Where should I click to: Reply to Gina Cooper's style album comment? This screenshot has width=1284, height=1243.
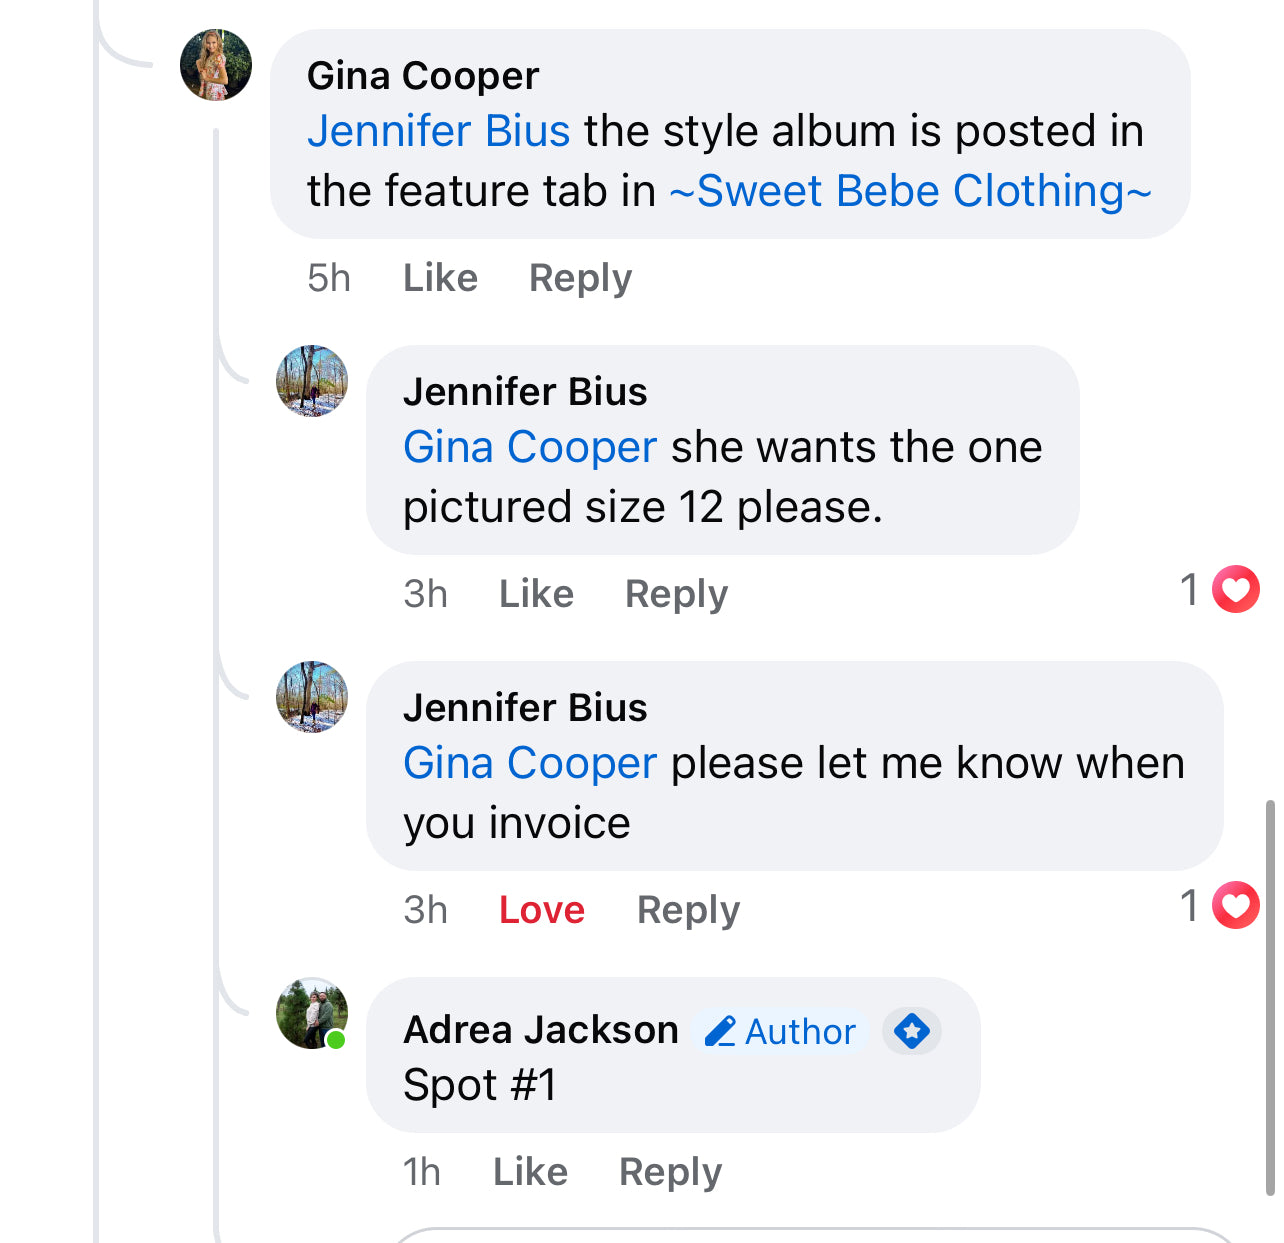(x=580, y=278)
